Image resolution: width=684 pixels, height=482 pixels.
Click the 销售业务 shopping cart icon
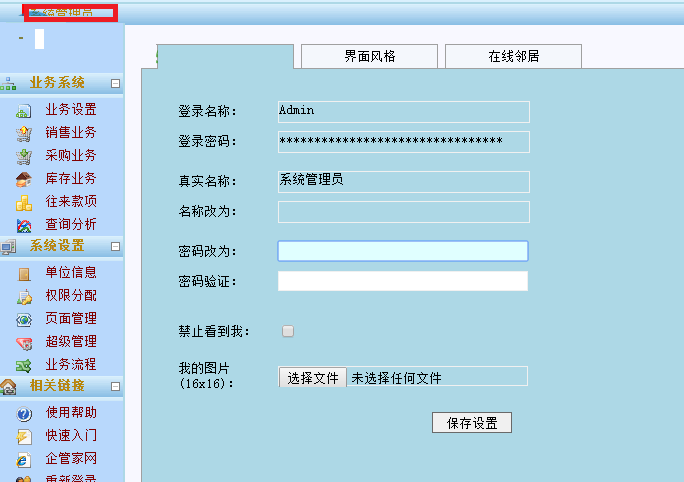(x=24, y=133)
